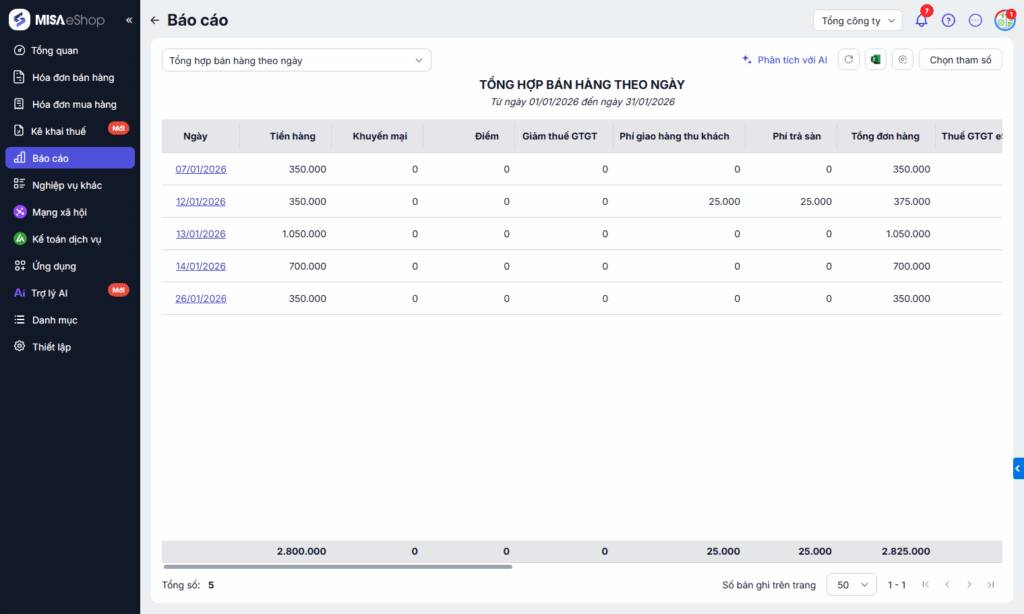Image resolution: width=1024 pixels, height=614 pixels.
Task: Export the report to Excel
Action: [x=875, y=60]
